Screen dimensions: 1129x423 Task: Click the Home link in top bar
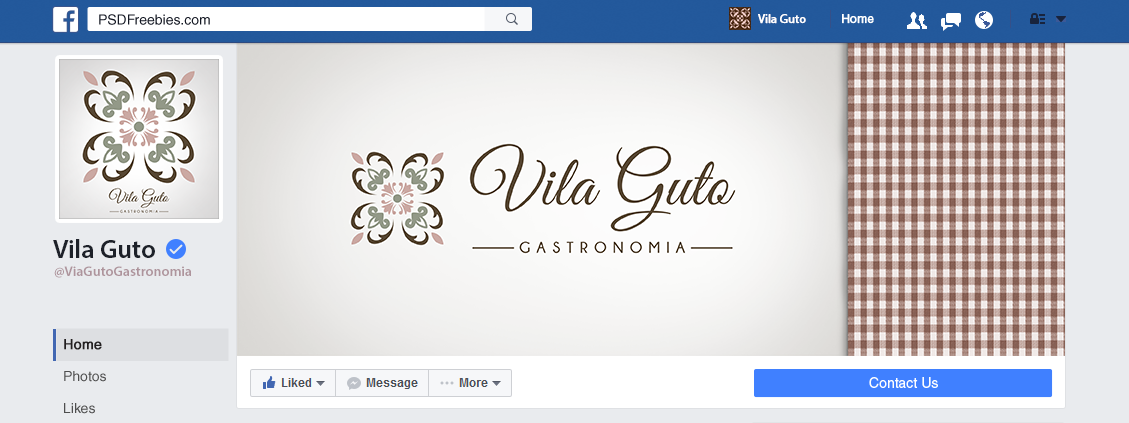pos(857,19)
